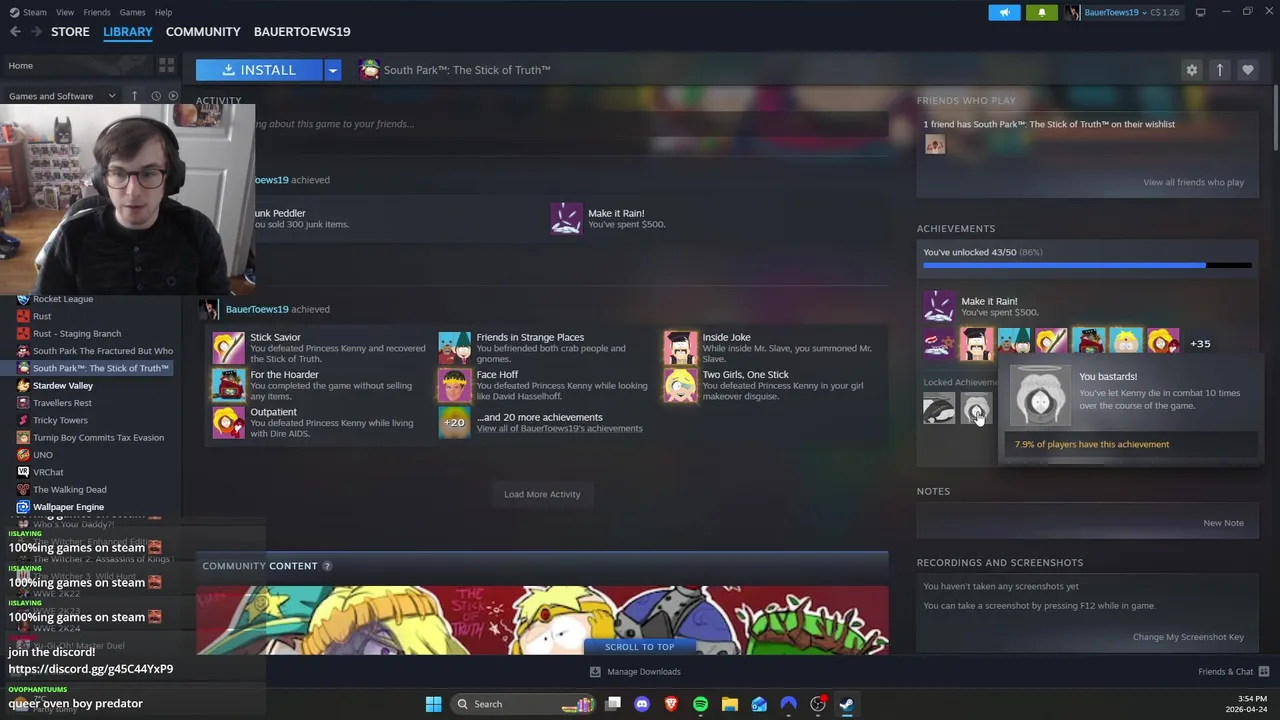
Task: Open Spotify from the taskbar
Action: coord(700,704)
